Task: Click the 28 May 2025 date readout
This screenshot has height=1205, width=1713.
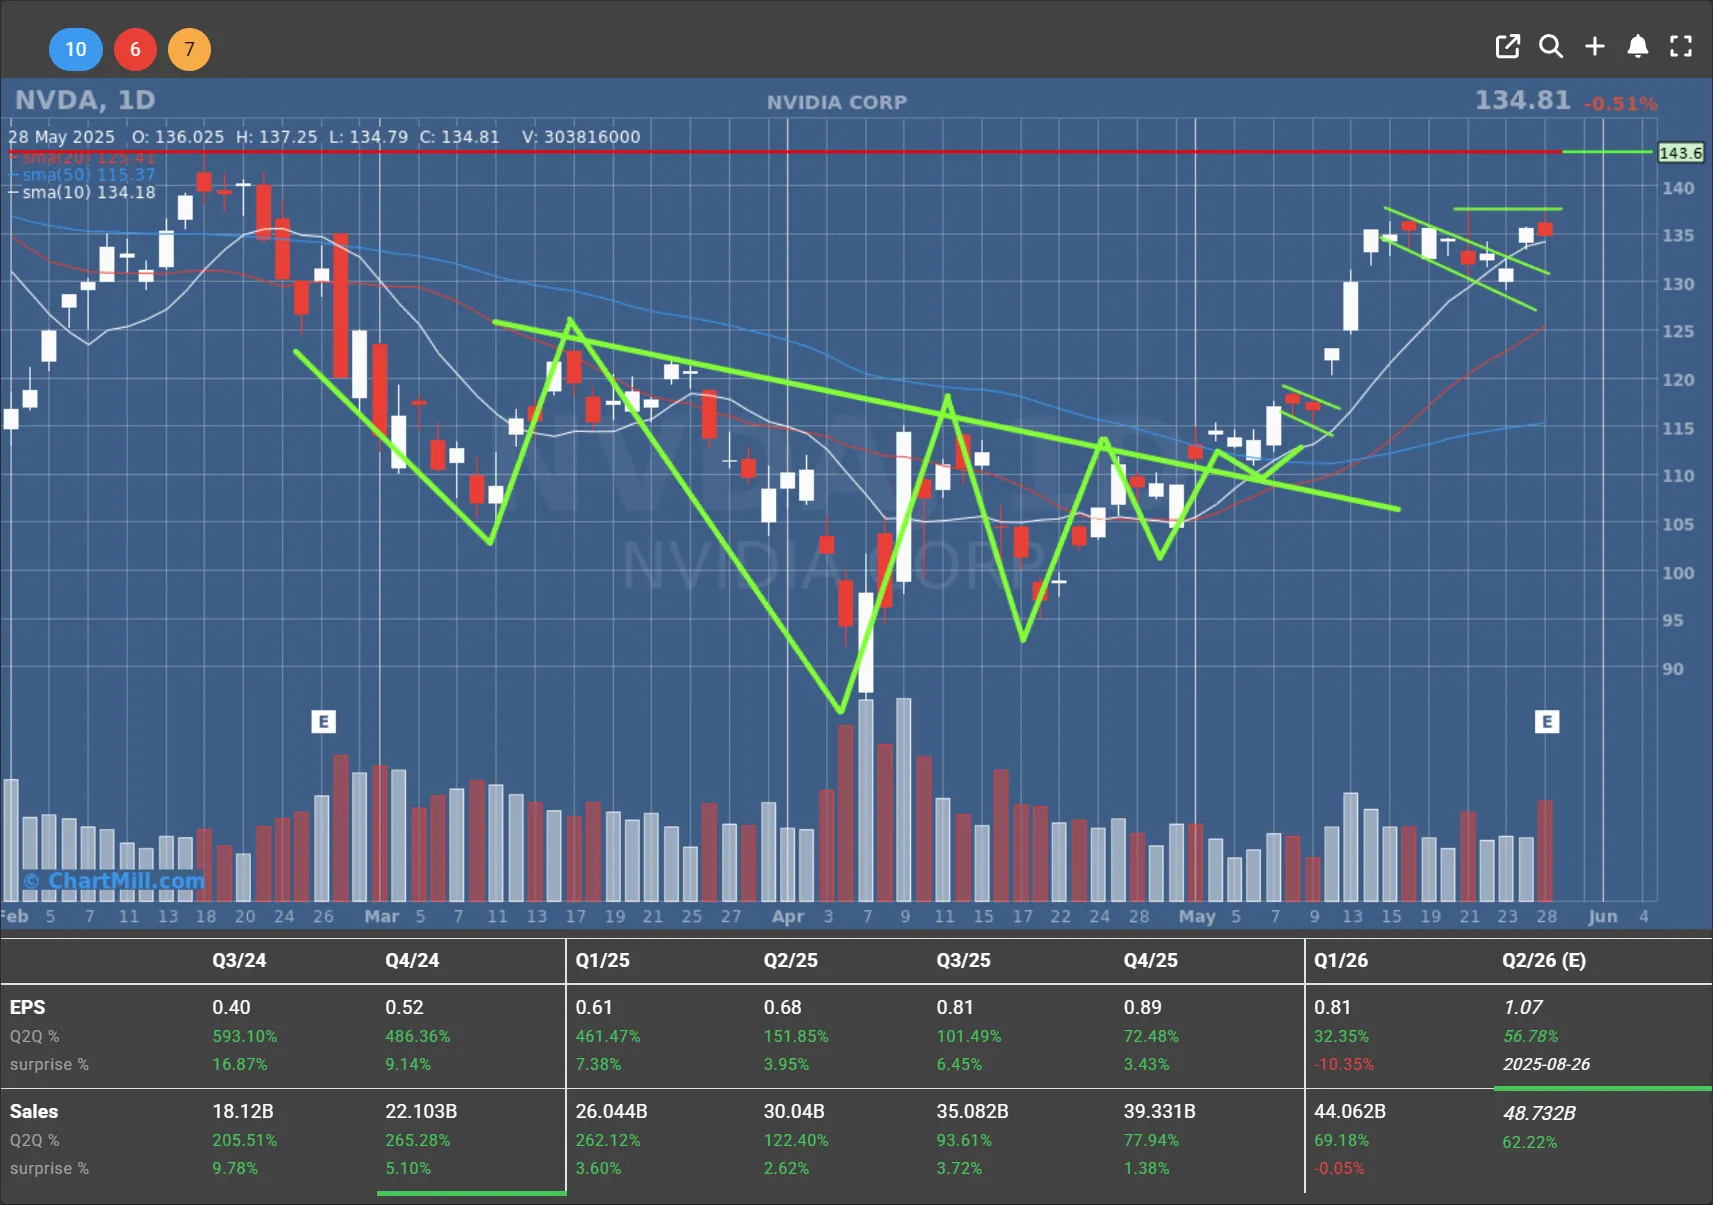Action: click(x=61, y=137)
